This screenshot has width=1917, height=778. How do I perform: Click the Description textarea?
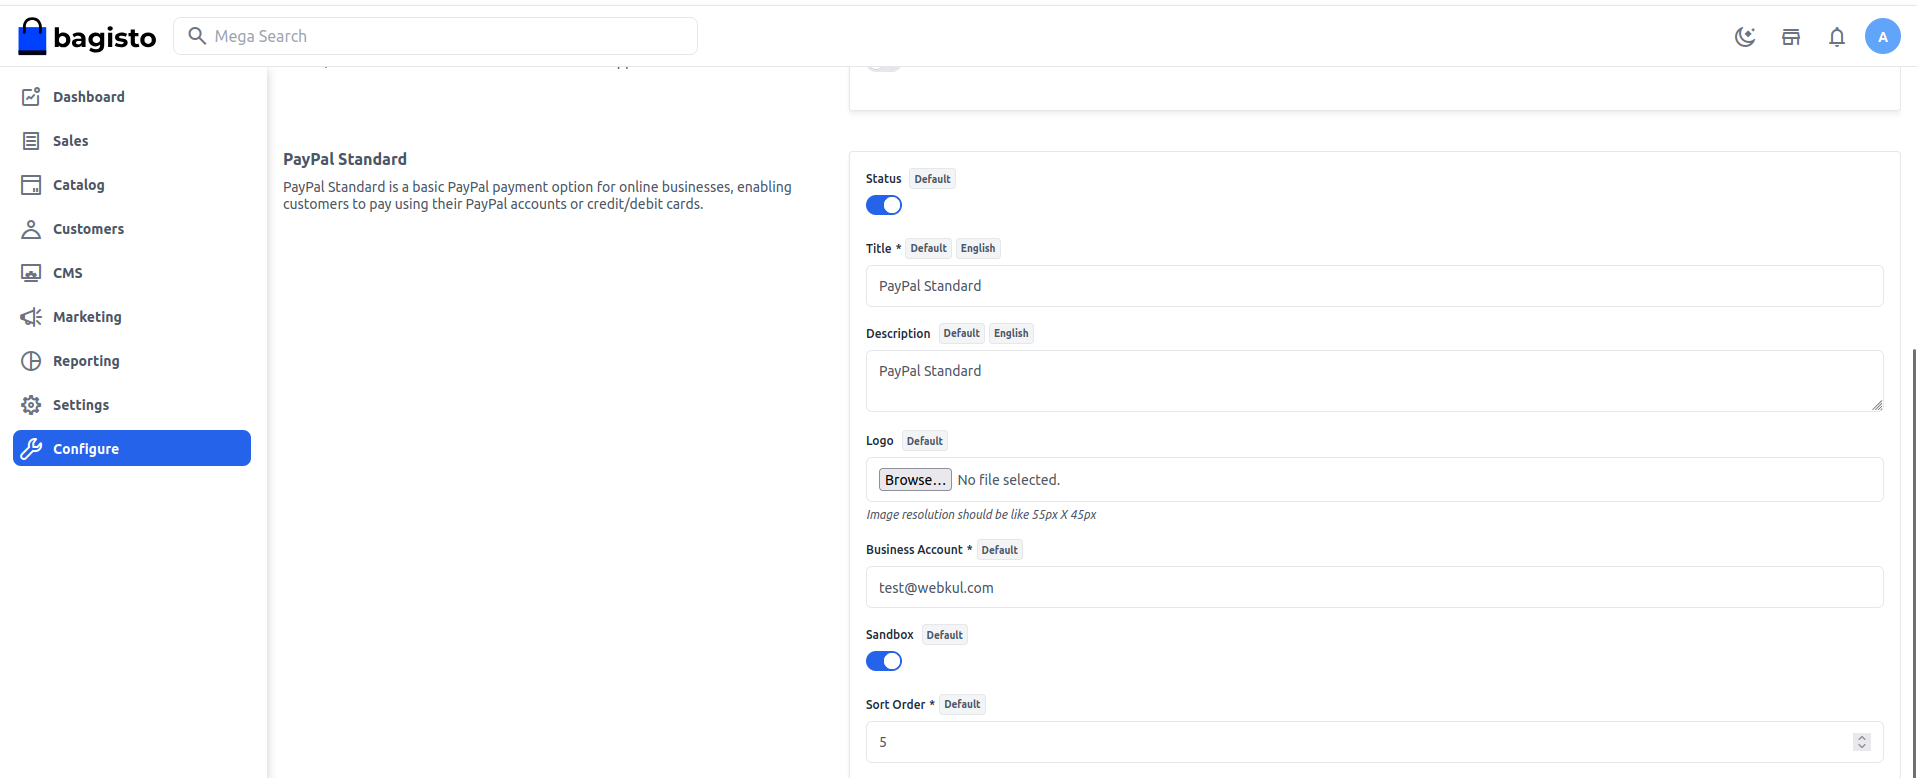[x=1374, y=381]
